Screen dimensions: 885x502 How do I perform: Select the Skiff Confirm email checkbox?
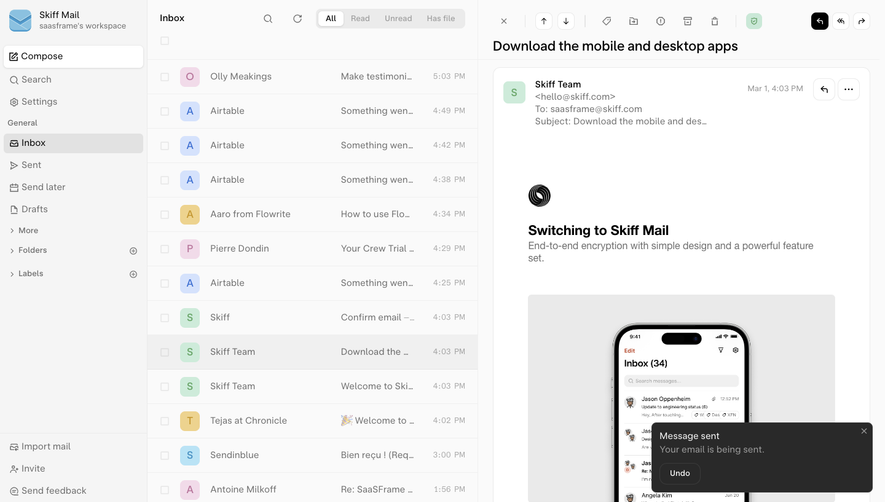(x=165, y=318)
